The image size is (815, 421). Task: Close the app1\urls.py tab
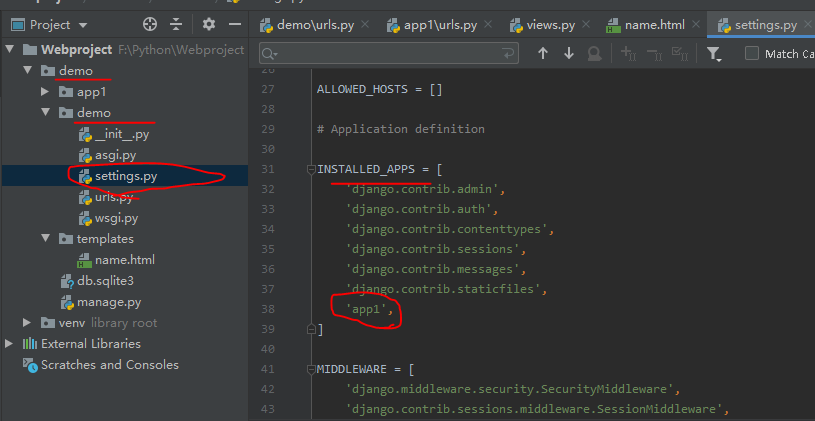coord(488,24)
